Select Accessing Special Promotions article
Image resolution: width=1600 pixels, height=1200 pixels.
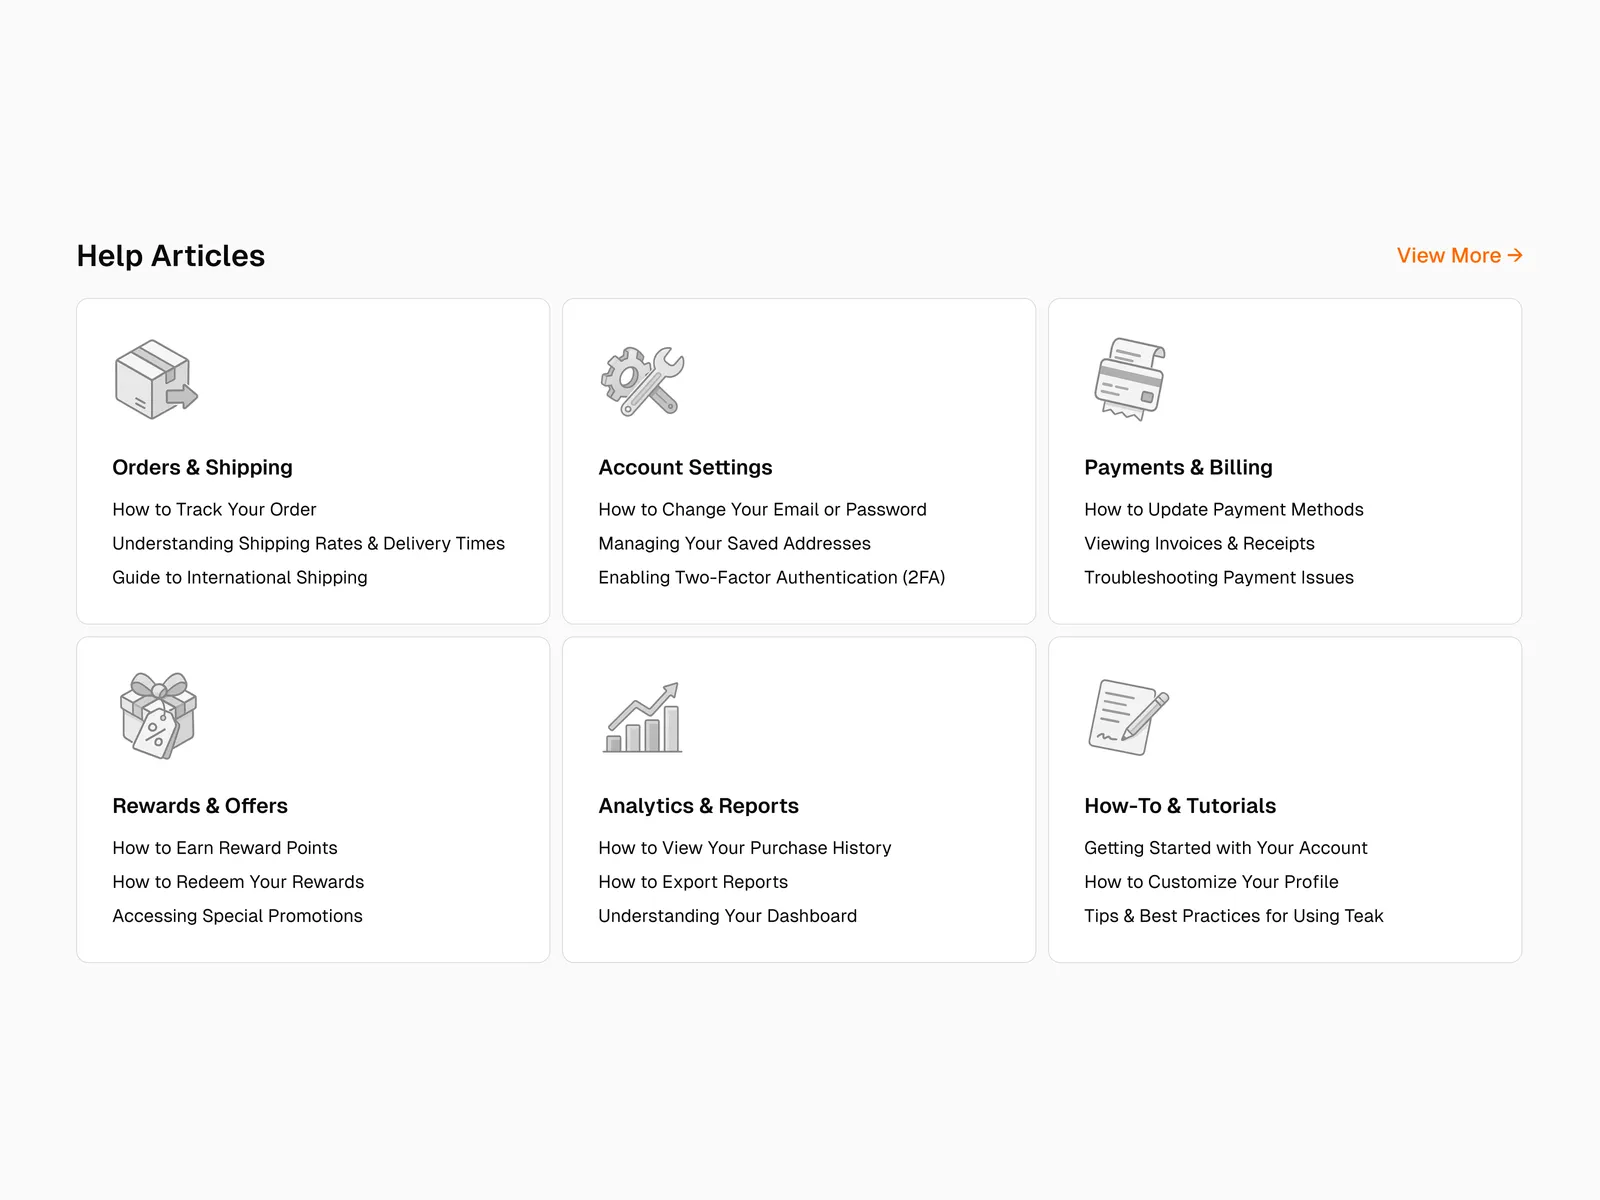click(237, 916)
